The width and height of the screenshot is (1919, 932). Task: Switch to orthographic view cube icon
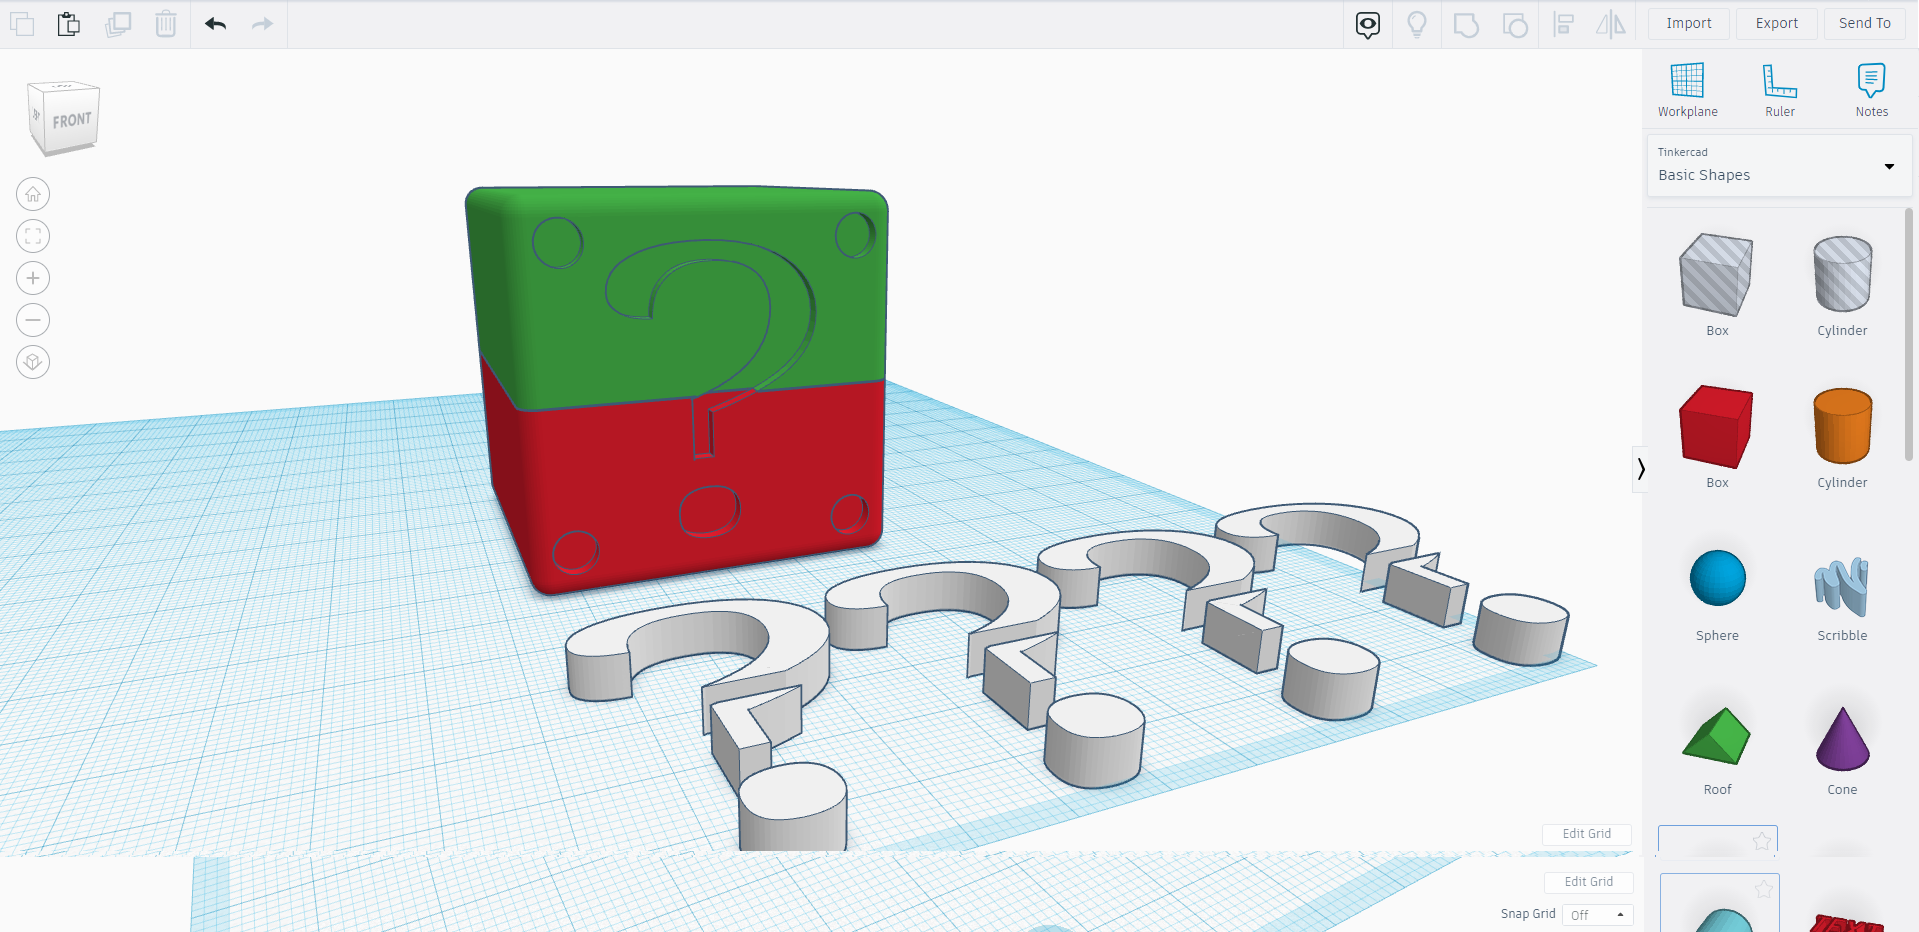pos(33,362)
